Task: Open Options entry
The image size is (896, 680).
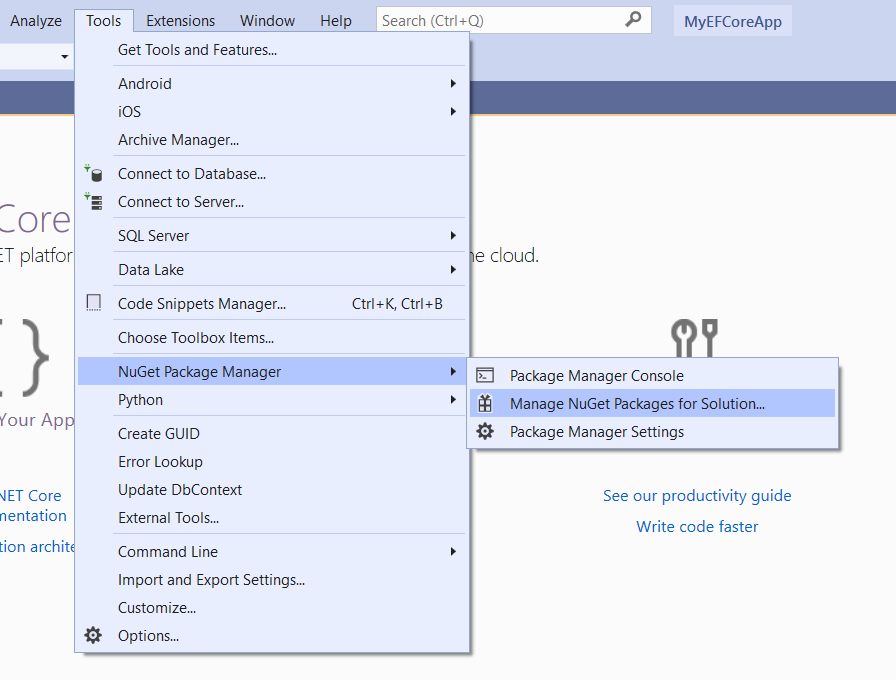Action: tap(272, 635)
